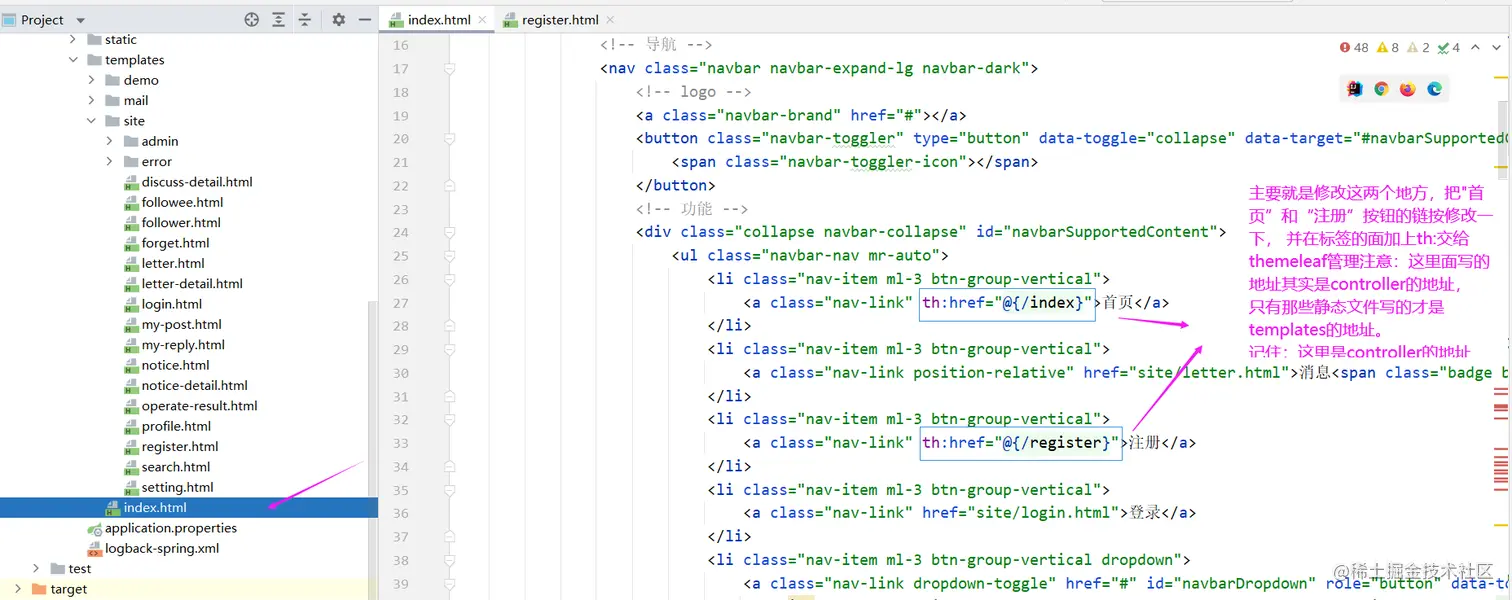Open page in Firefox browser icon
1512x600 pixels.
pyautogui.click(x=1408, y=89)
